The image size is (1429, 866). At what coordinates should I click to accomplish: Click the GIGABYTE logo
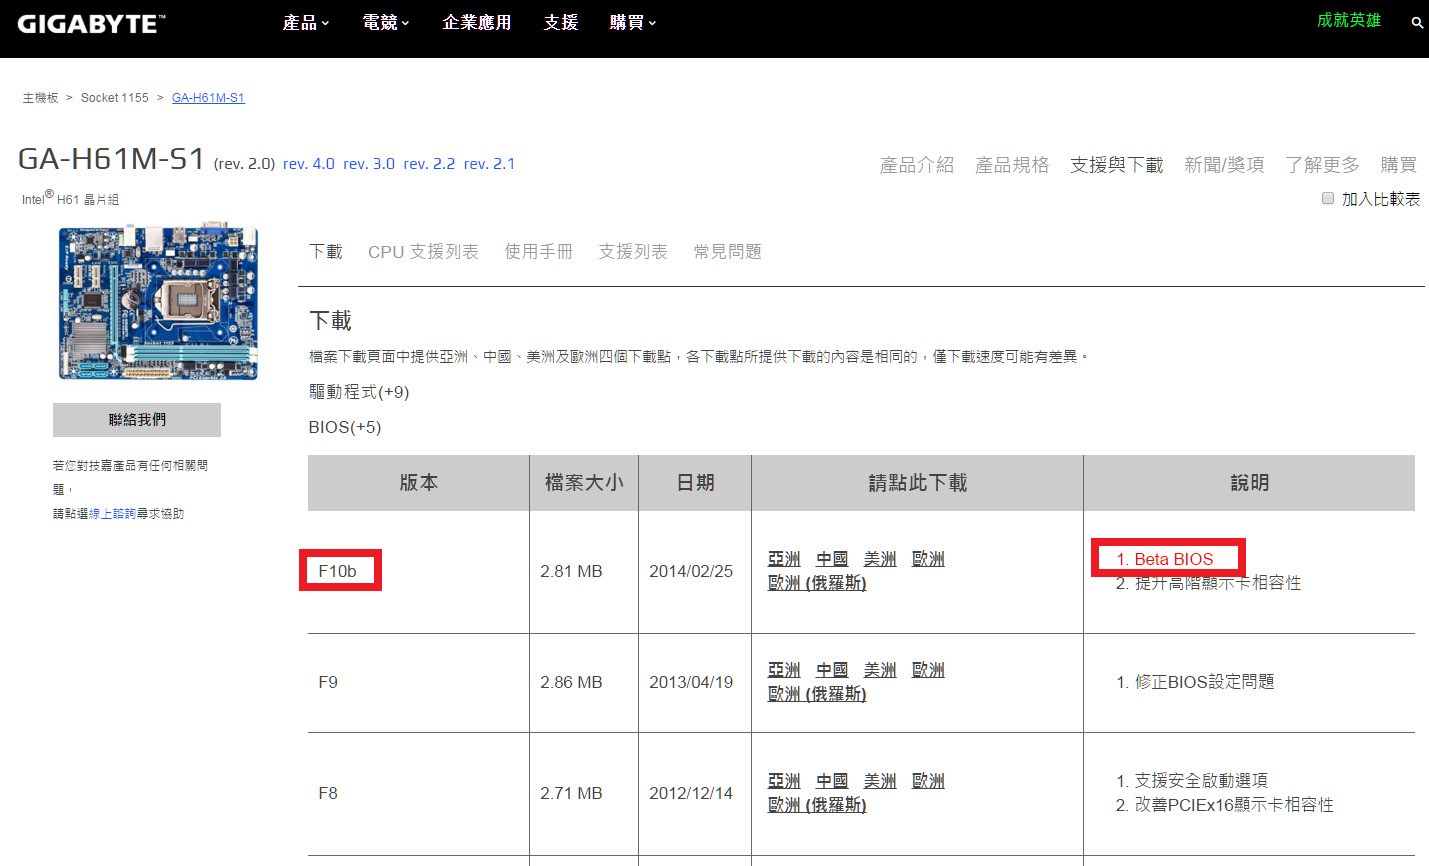point(91,24)
